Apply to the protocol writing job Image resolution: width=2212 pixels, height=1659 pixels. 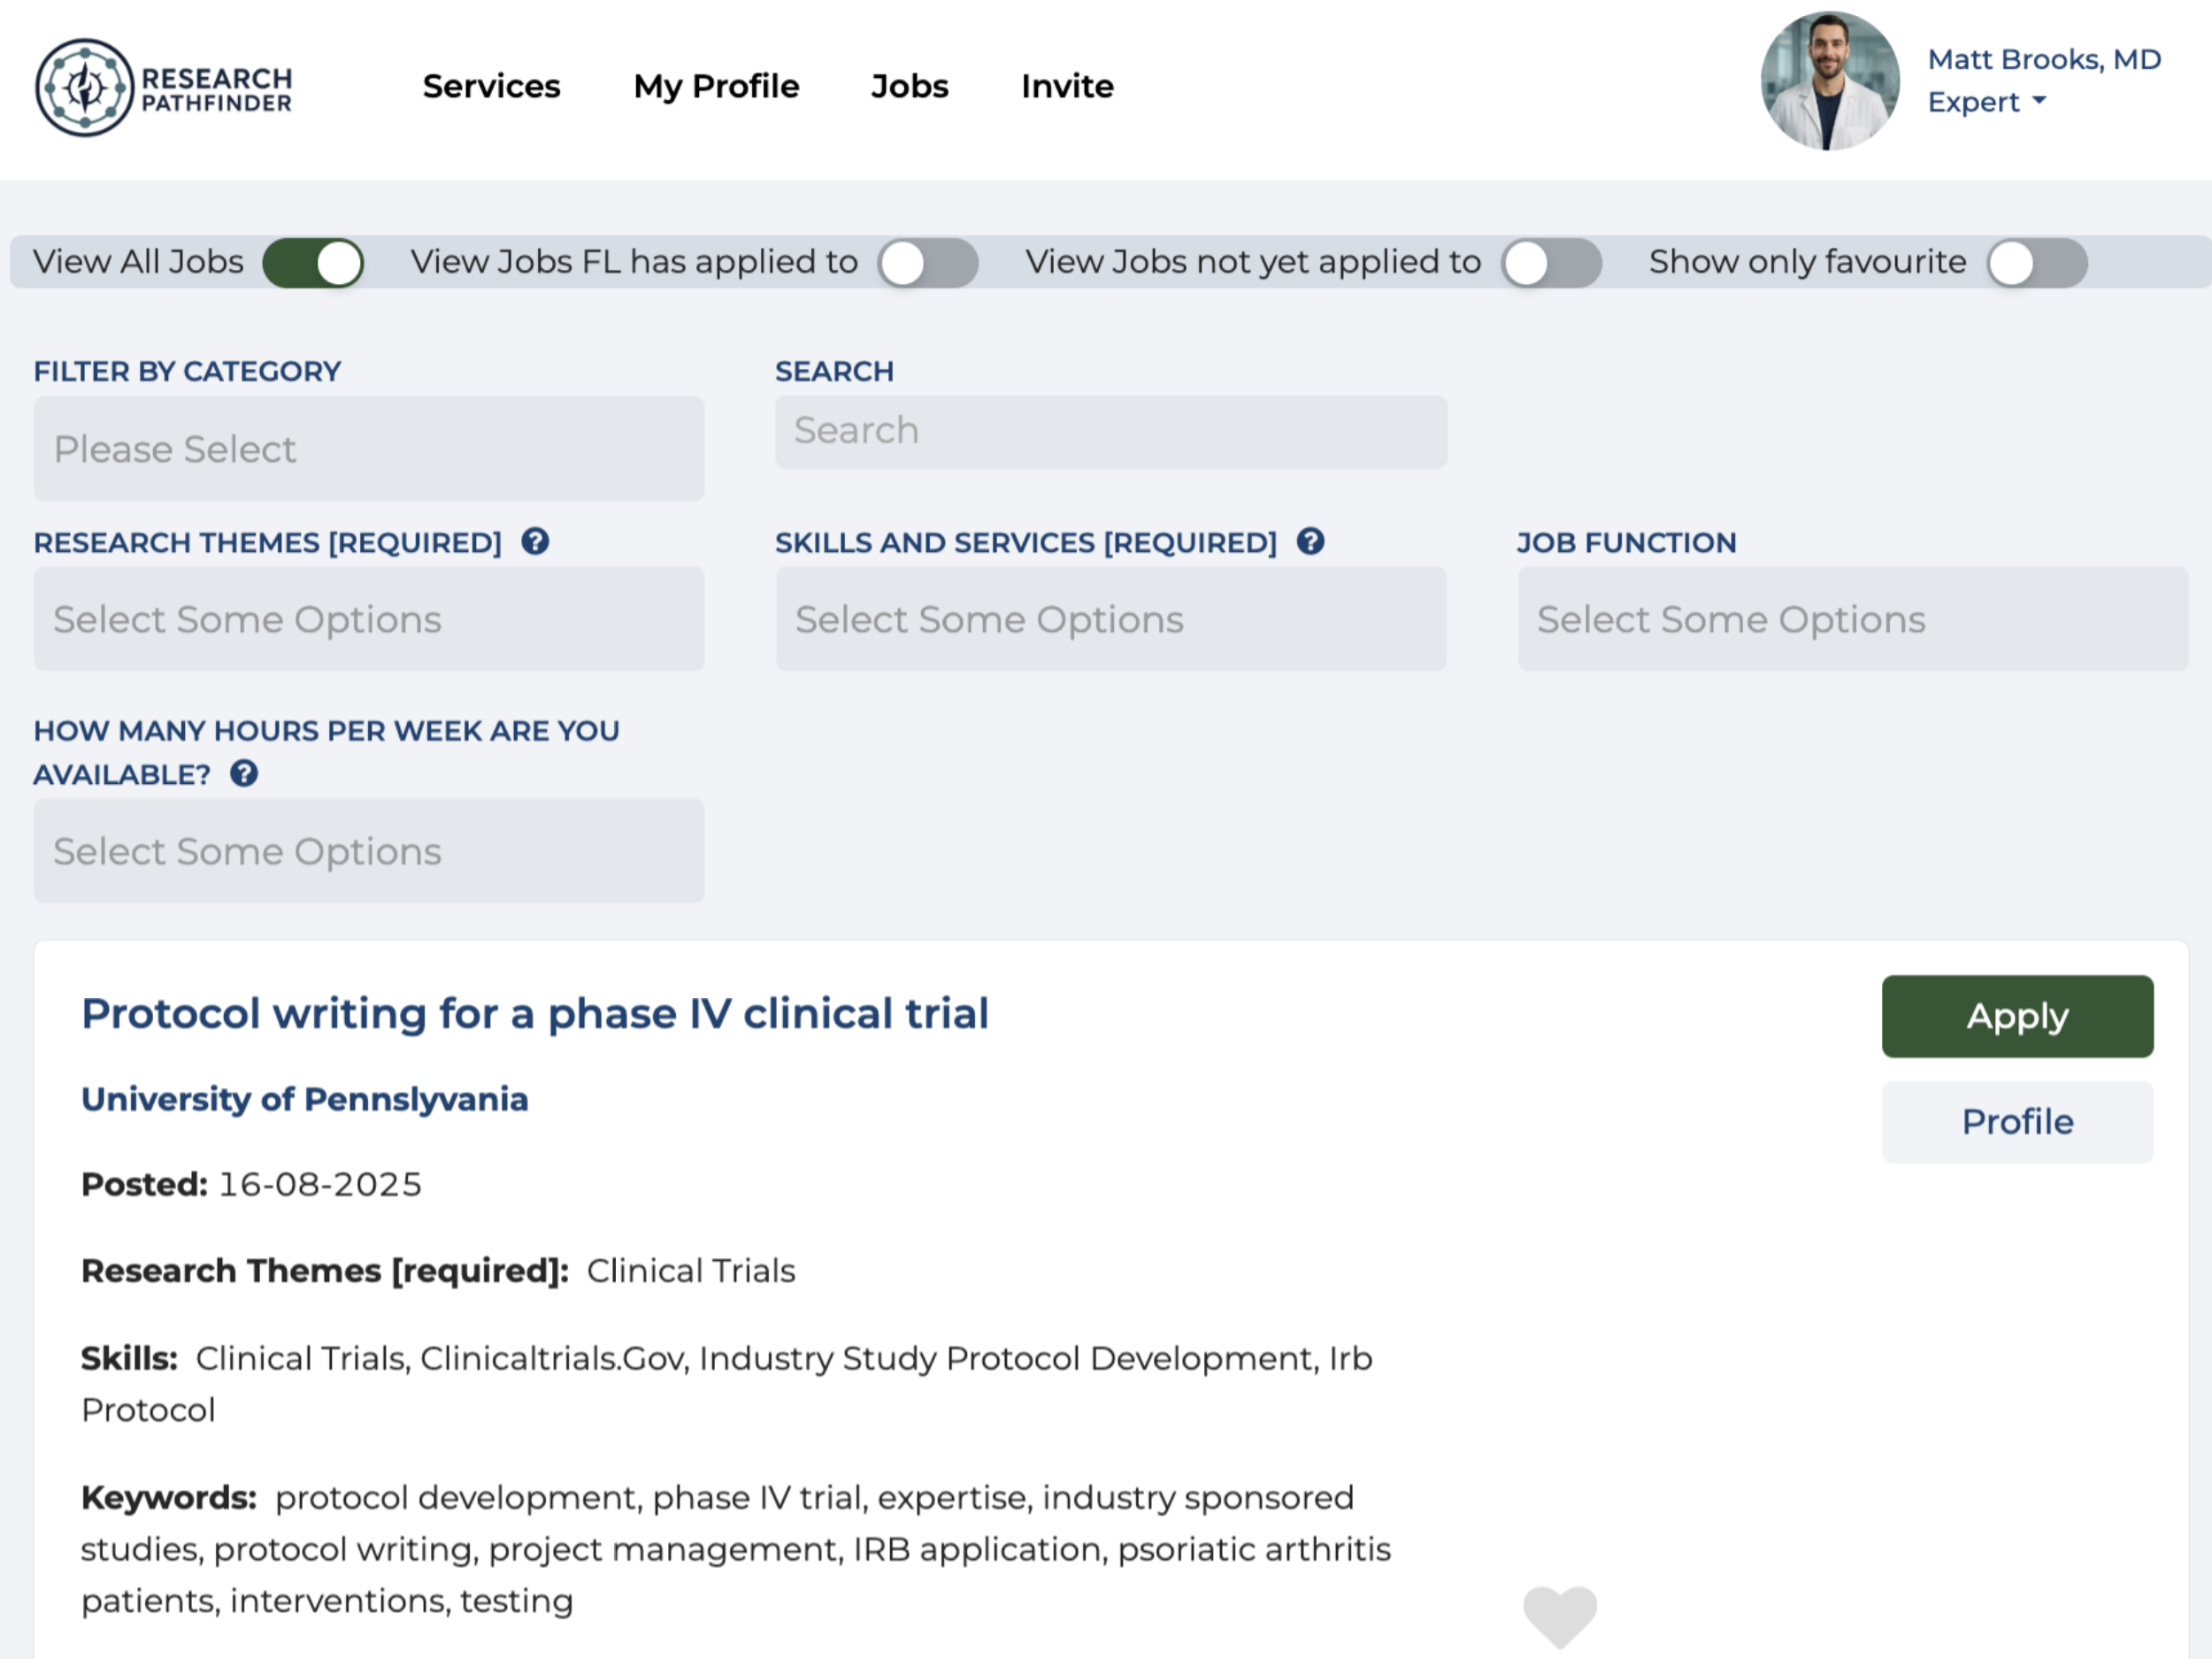pos(2017,1016)
